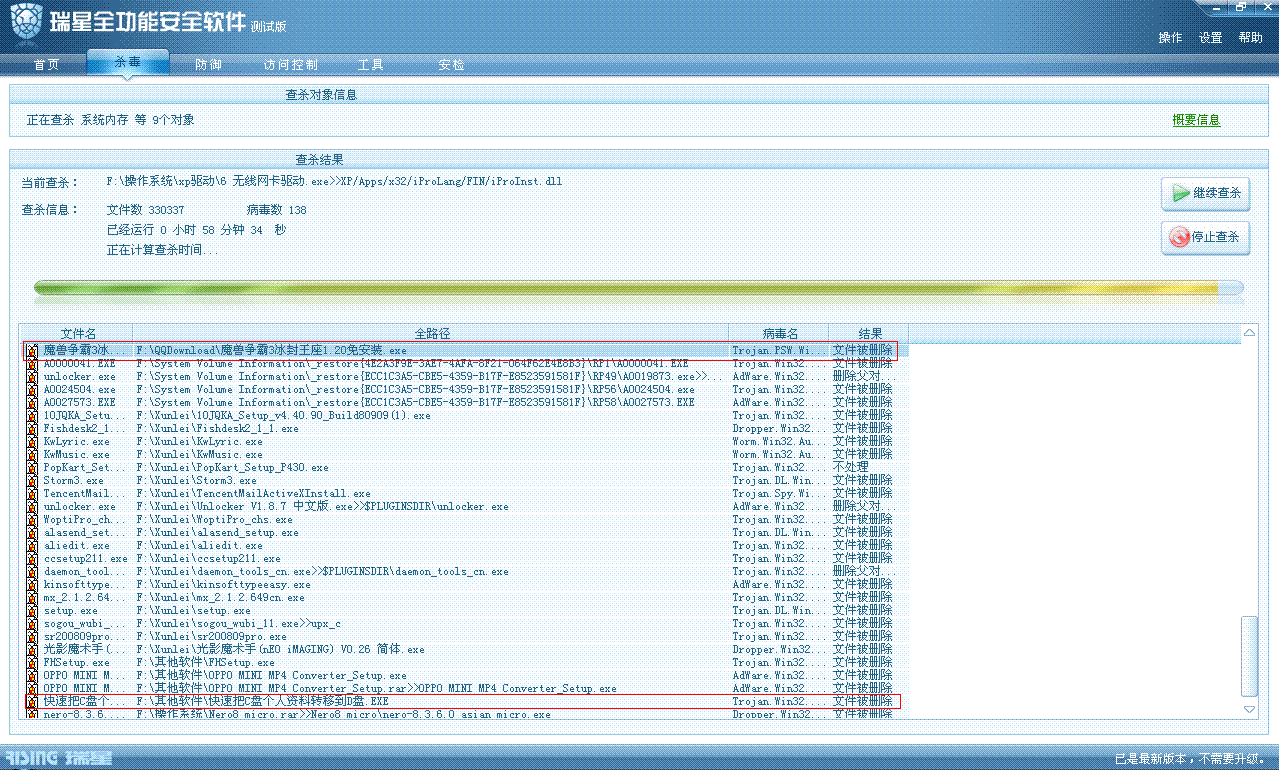Click the current scanning file path text
1279x770 pixels.
pyautogui.click(x=335, y=183)
